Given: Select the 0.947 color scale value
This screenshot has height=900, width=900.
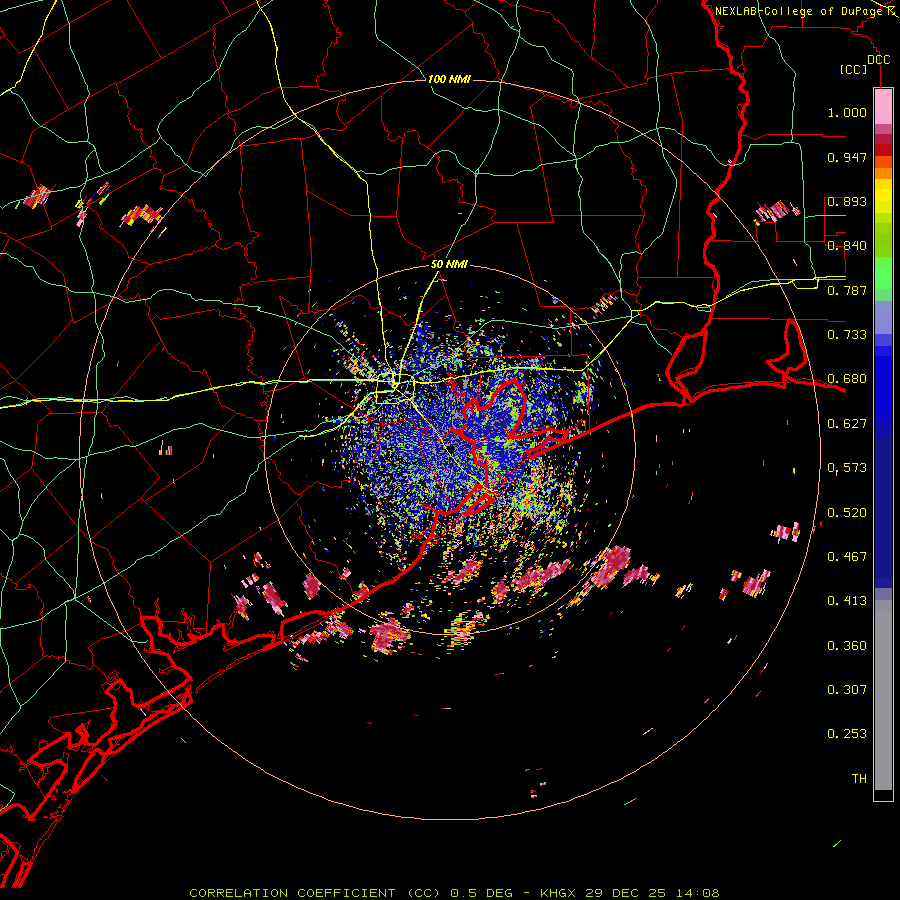Looking at the screenshot, I should 847,157.
